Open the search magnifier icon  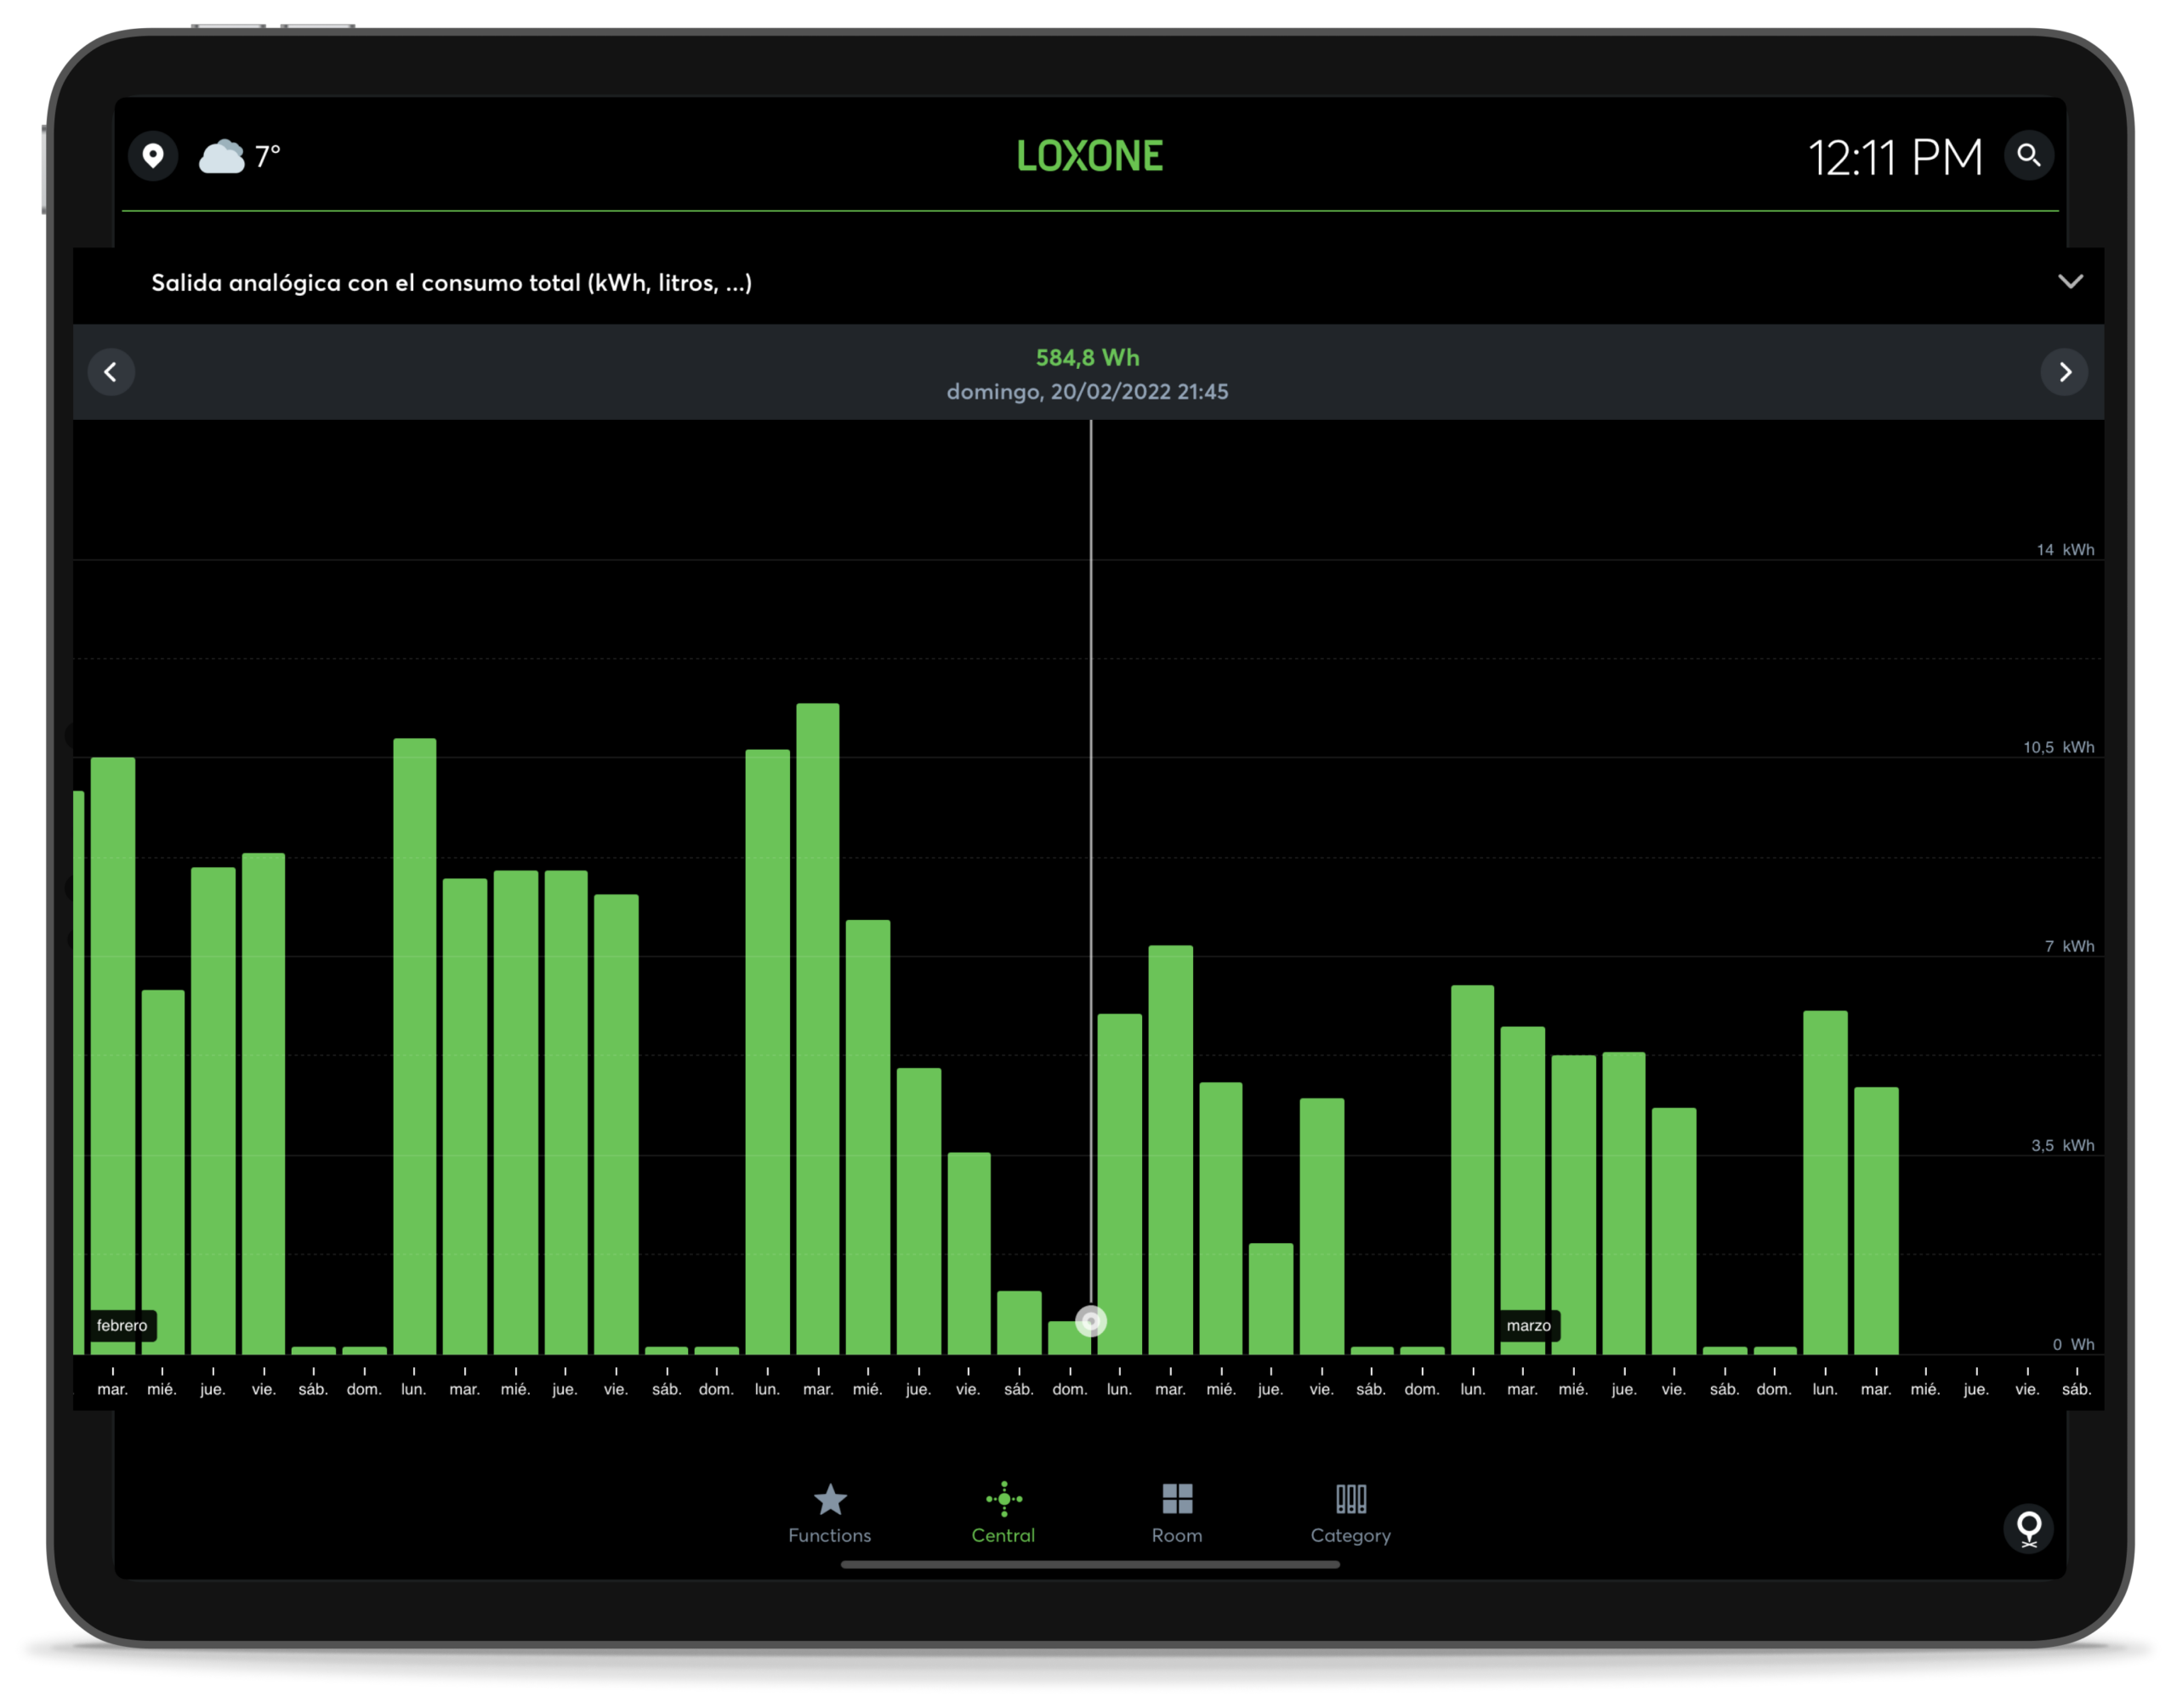click(2028, 156)
